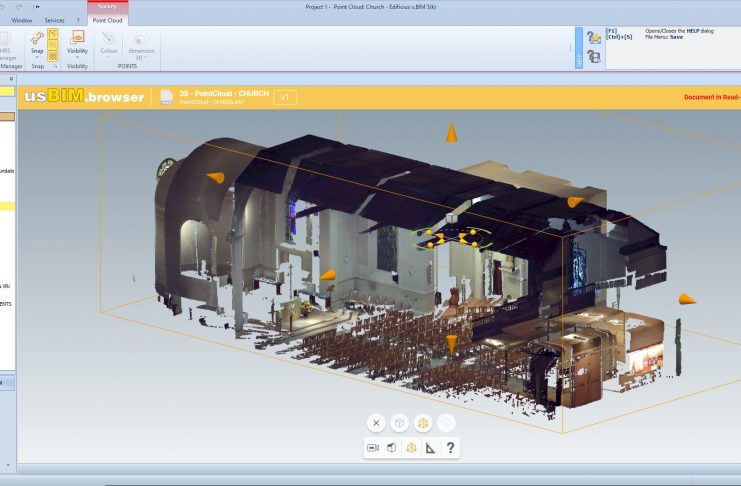This screenshot has height=486, width=741.
Task: Open the Snap tool in ribbon
Action: pyautogui.click(x=37, y=38)
